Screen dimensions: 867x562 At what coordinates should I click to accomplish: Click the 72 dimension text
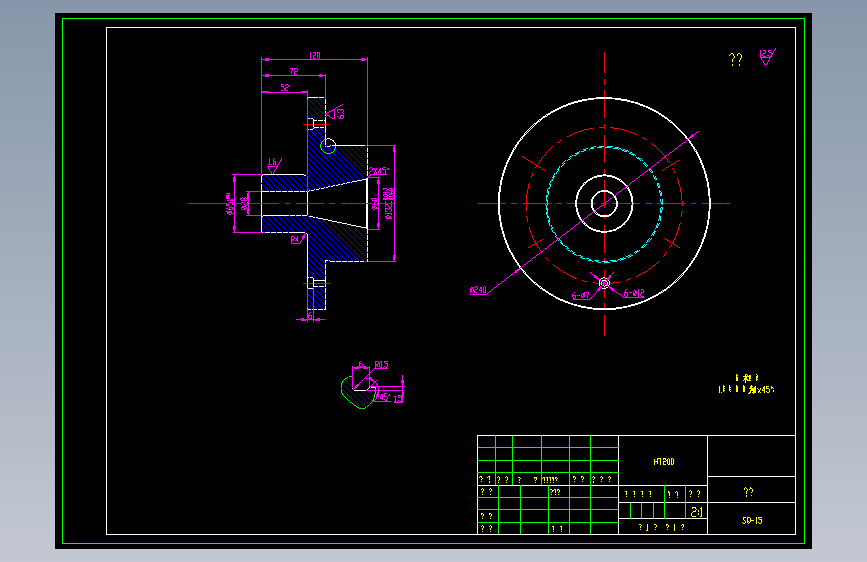coord(294,71)
